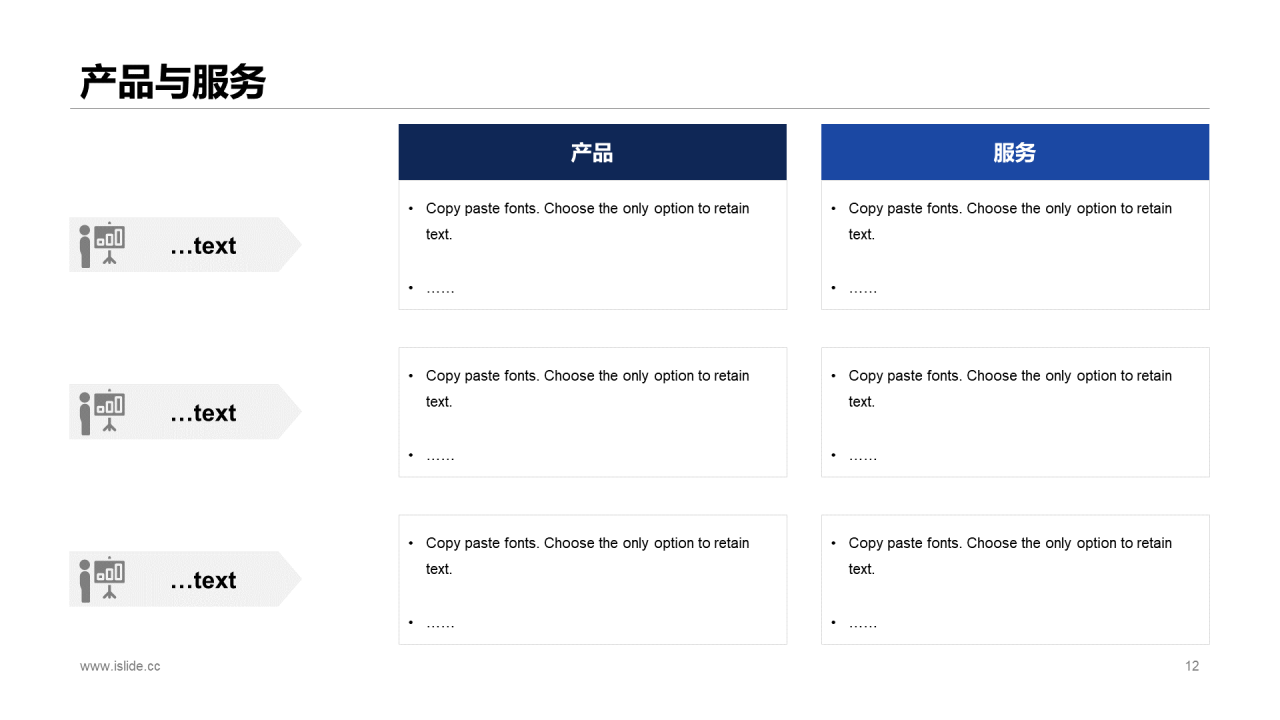Screen dimensions: 1280x720
Task: Select top text box under 服务
Action: 1015,245
